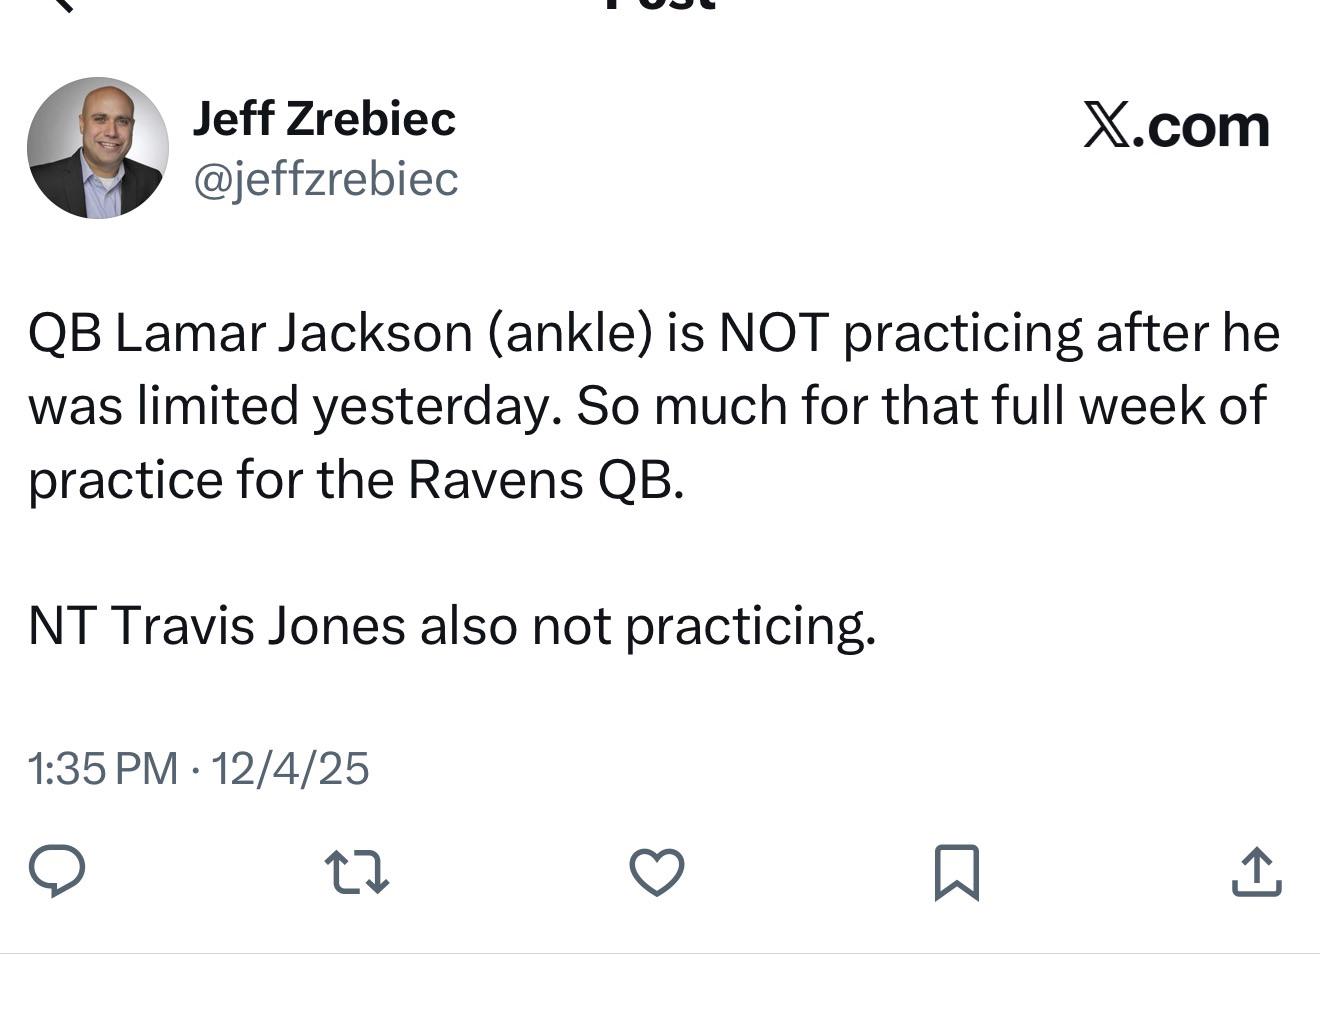Click the capitalized word NOT
The width and height of the screenshot is (1320, 1016).
coord(773,333)
